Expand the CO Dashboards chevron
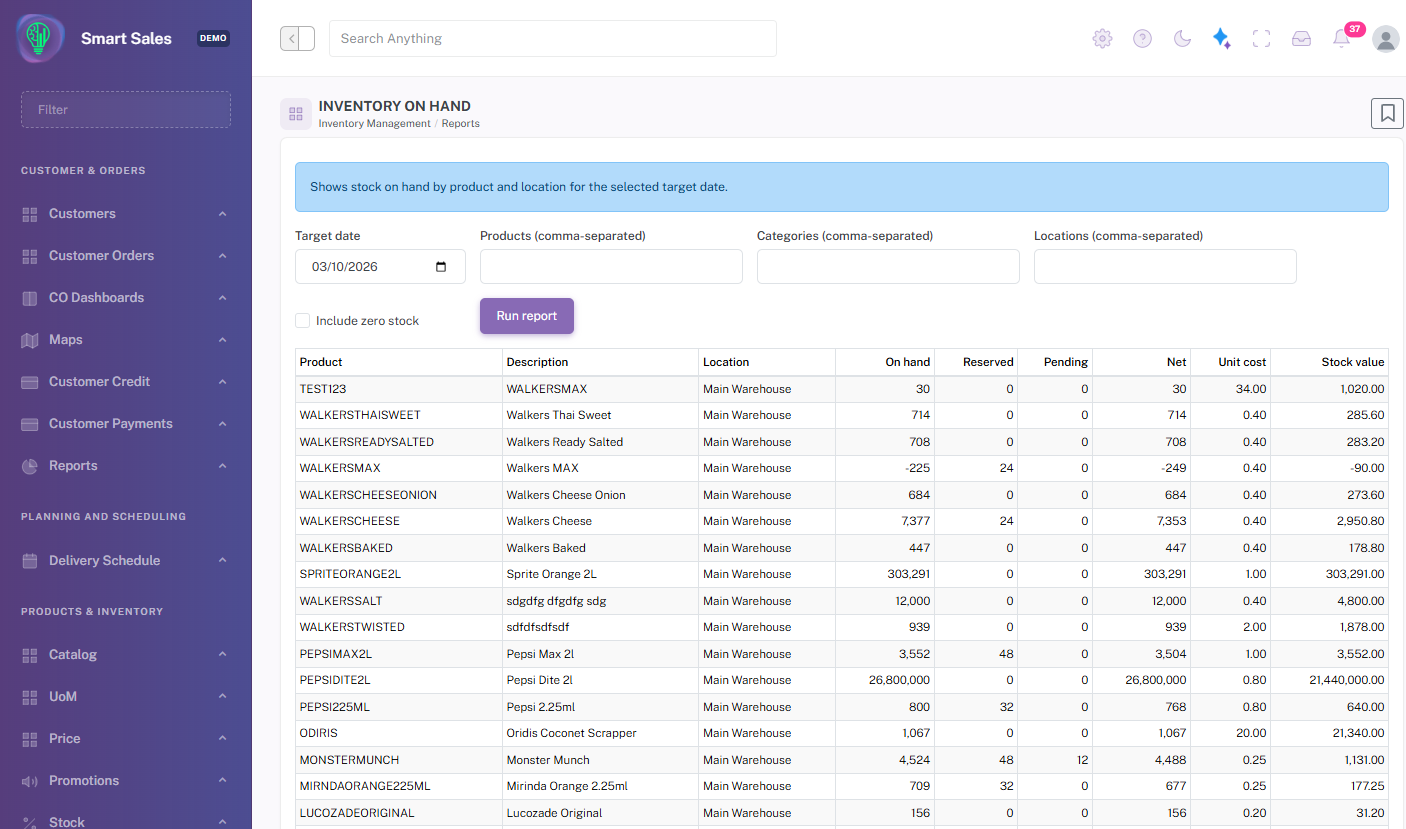This screenshot has width=1406, height=829. point(222,298)
